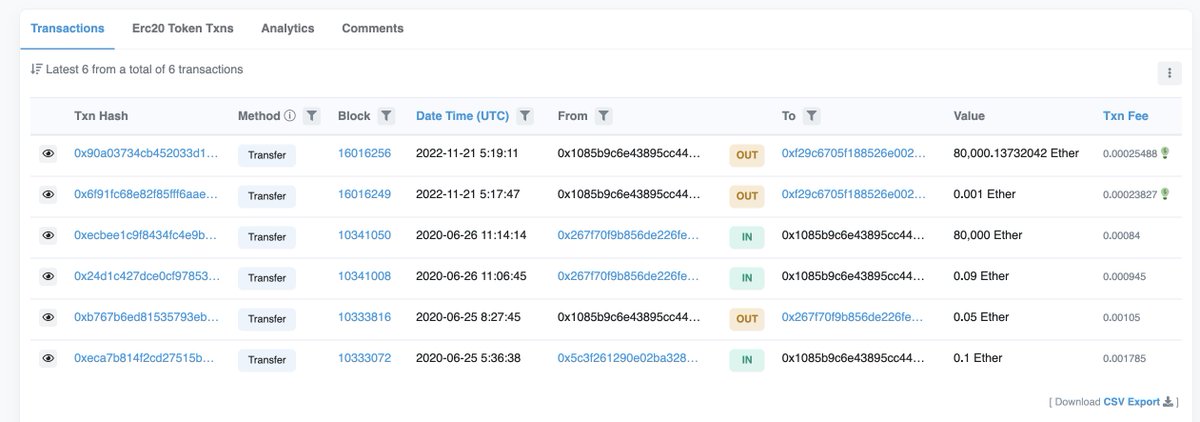Screen dimensions: 1200x422
Task: Select date 2022-11-21 5:19:11
Action: coord(467,154)
